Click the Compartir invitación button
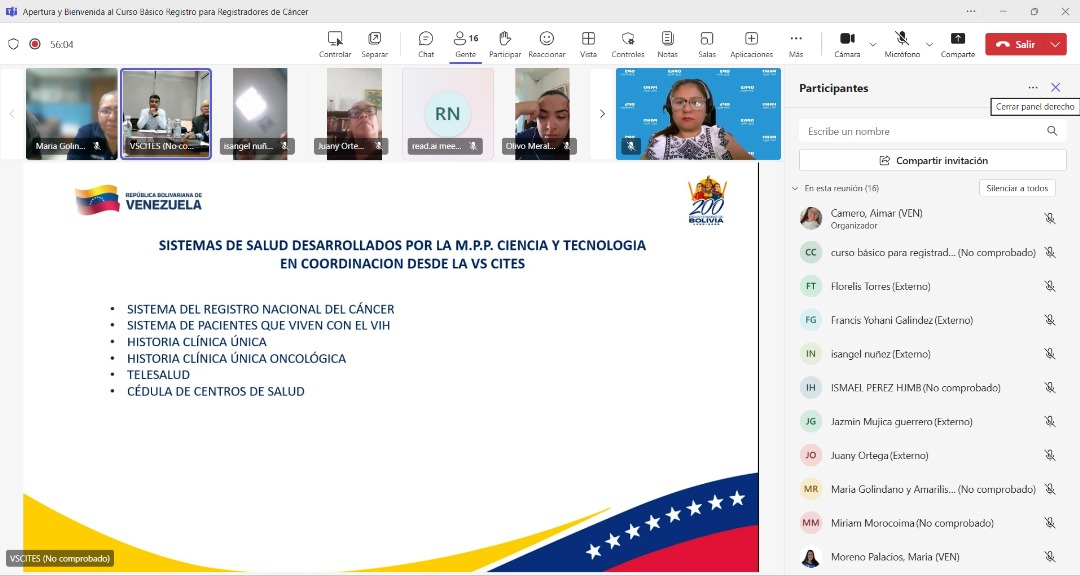Image resolution: width=1080 pixels, height=576 pixels. point(932,160)
